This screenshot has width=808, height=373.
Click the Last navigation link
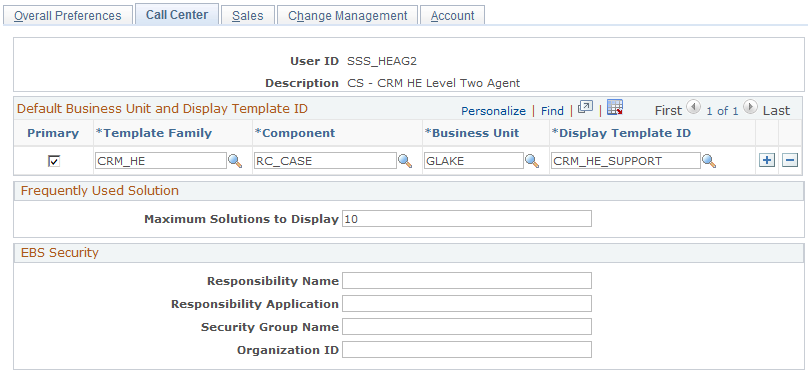click(776, 110)
